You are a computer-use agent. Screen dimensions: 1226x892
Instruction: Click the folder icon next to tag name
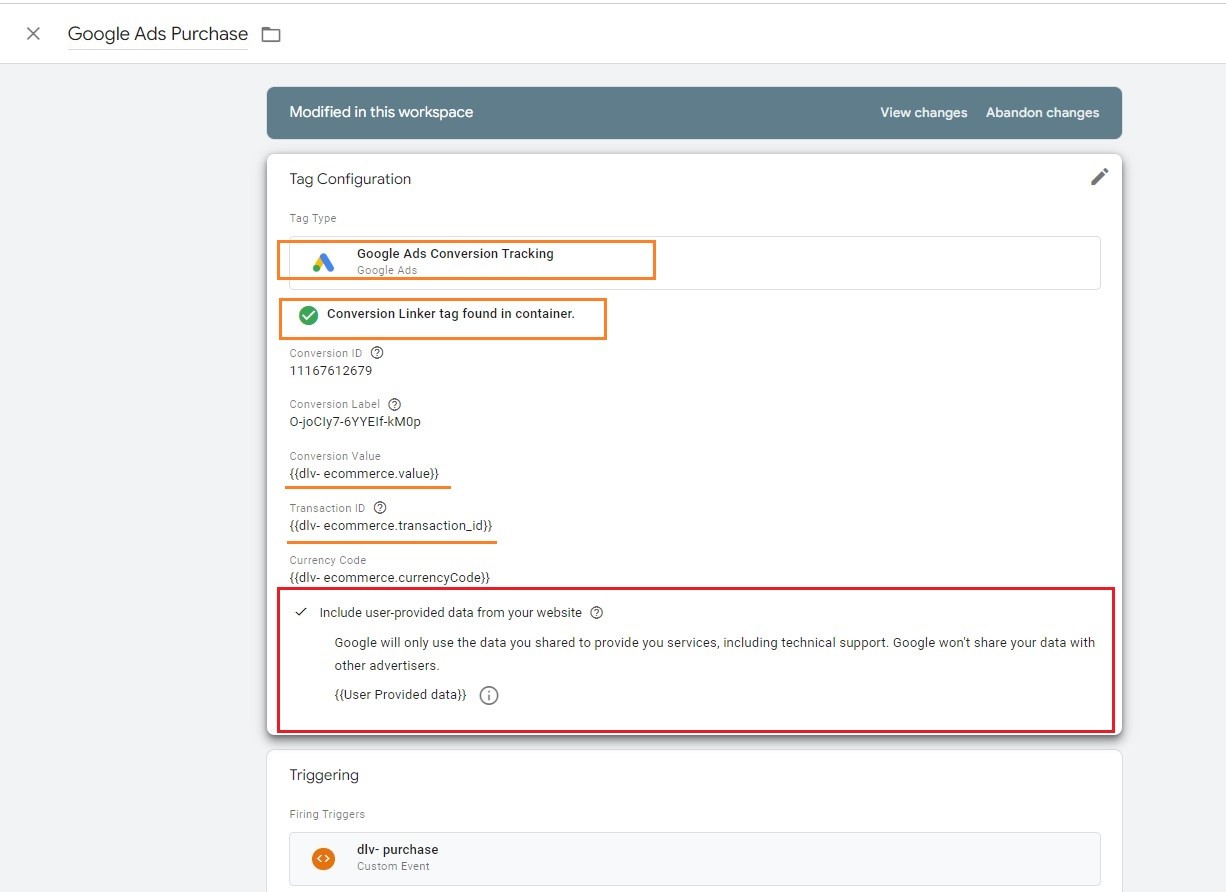tap(270, 33)
